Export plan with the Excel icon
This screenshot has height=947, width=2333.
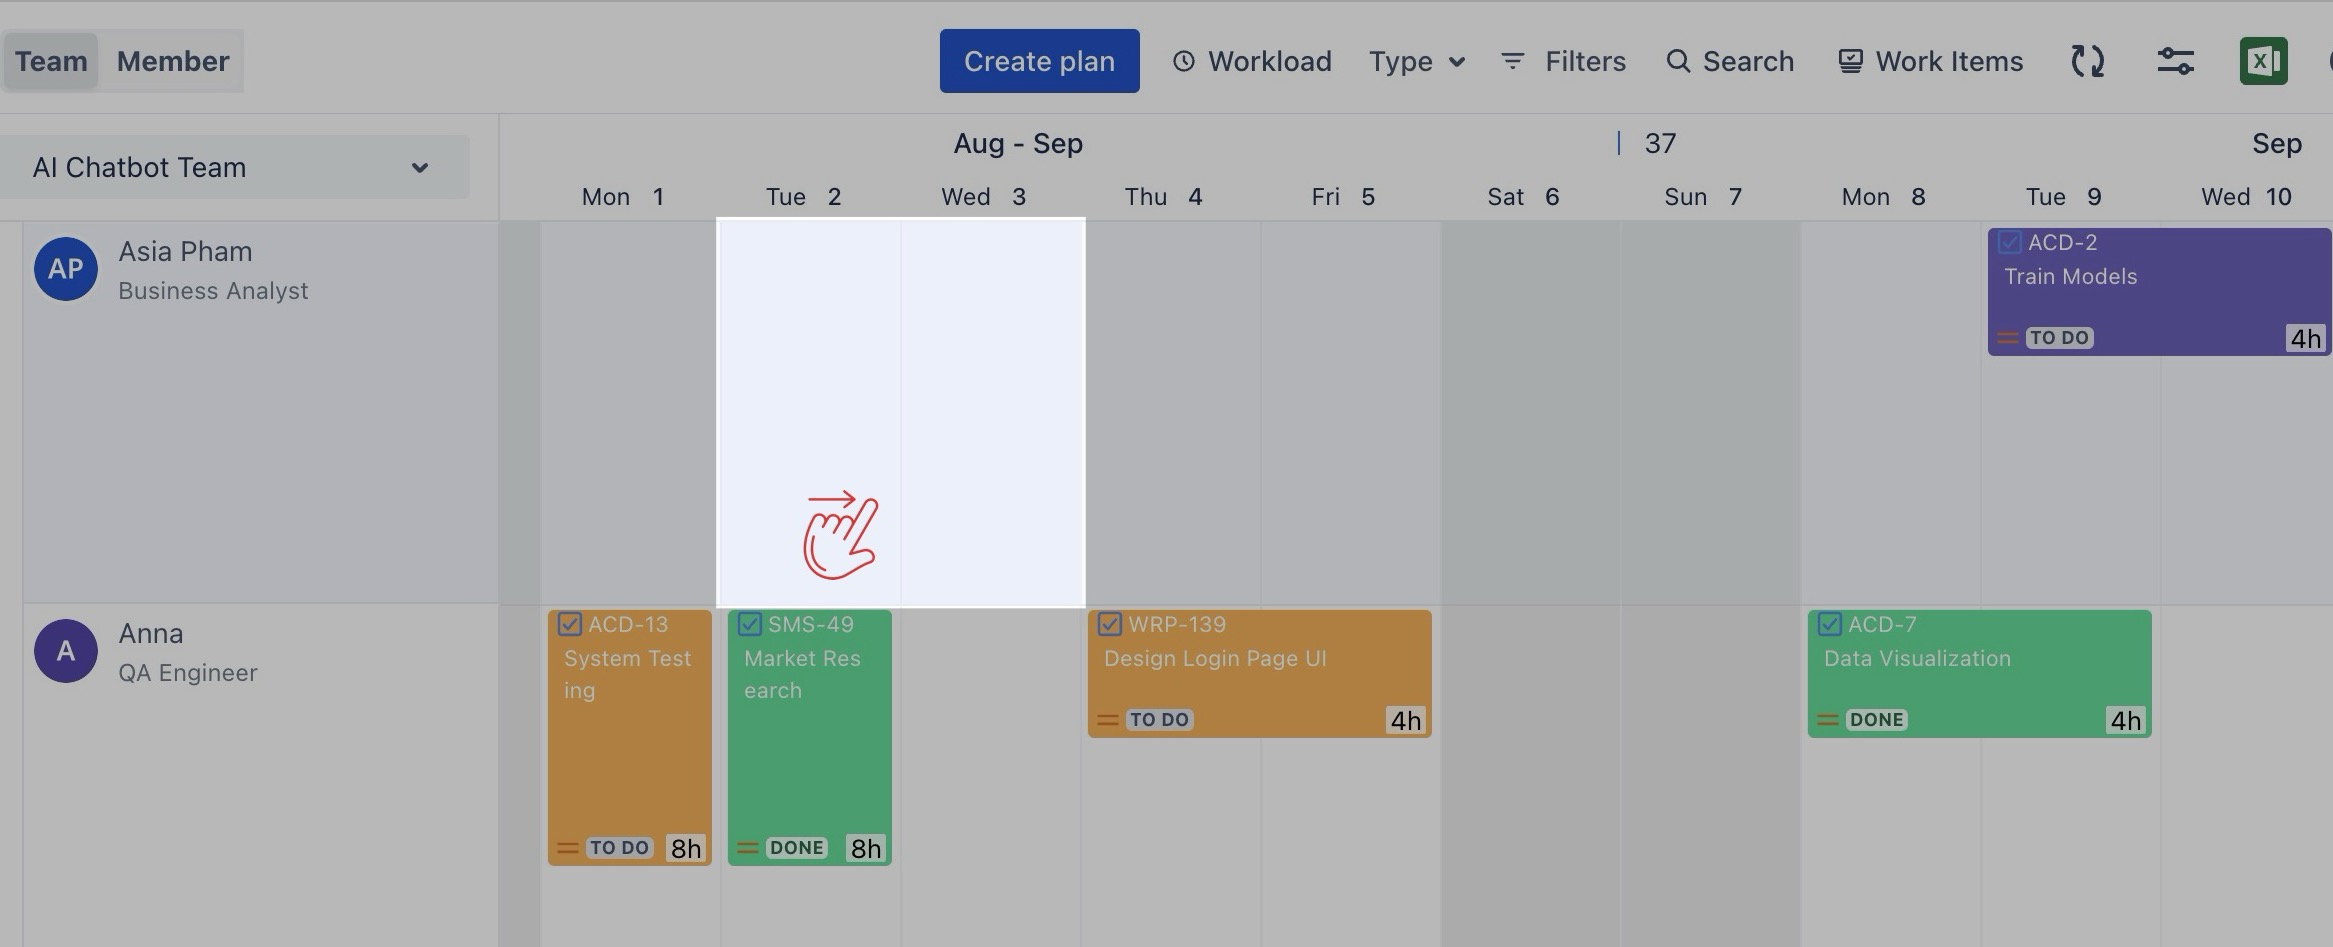(x=2263, y=61)
